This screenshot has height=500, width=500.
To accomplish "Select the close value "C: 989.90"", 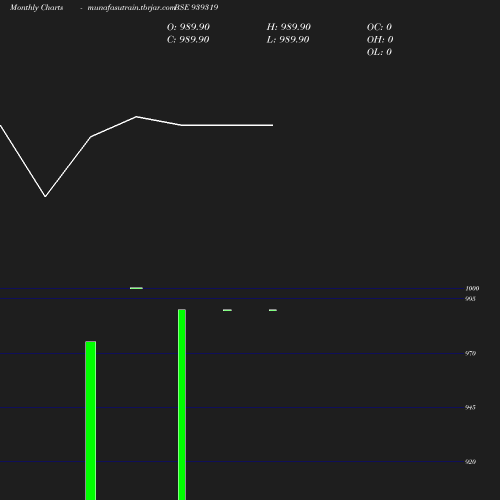I will [x=188, y=40].
